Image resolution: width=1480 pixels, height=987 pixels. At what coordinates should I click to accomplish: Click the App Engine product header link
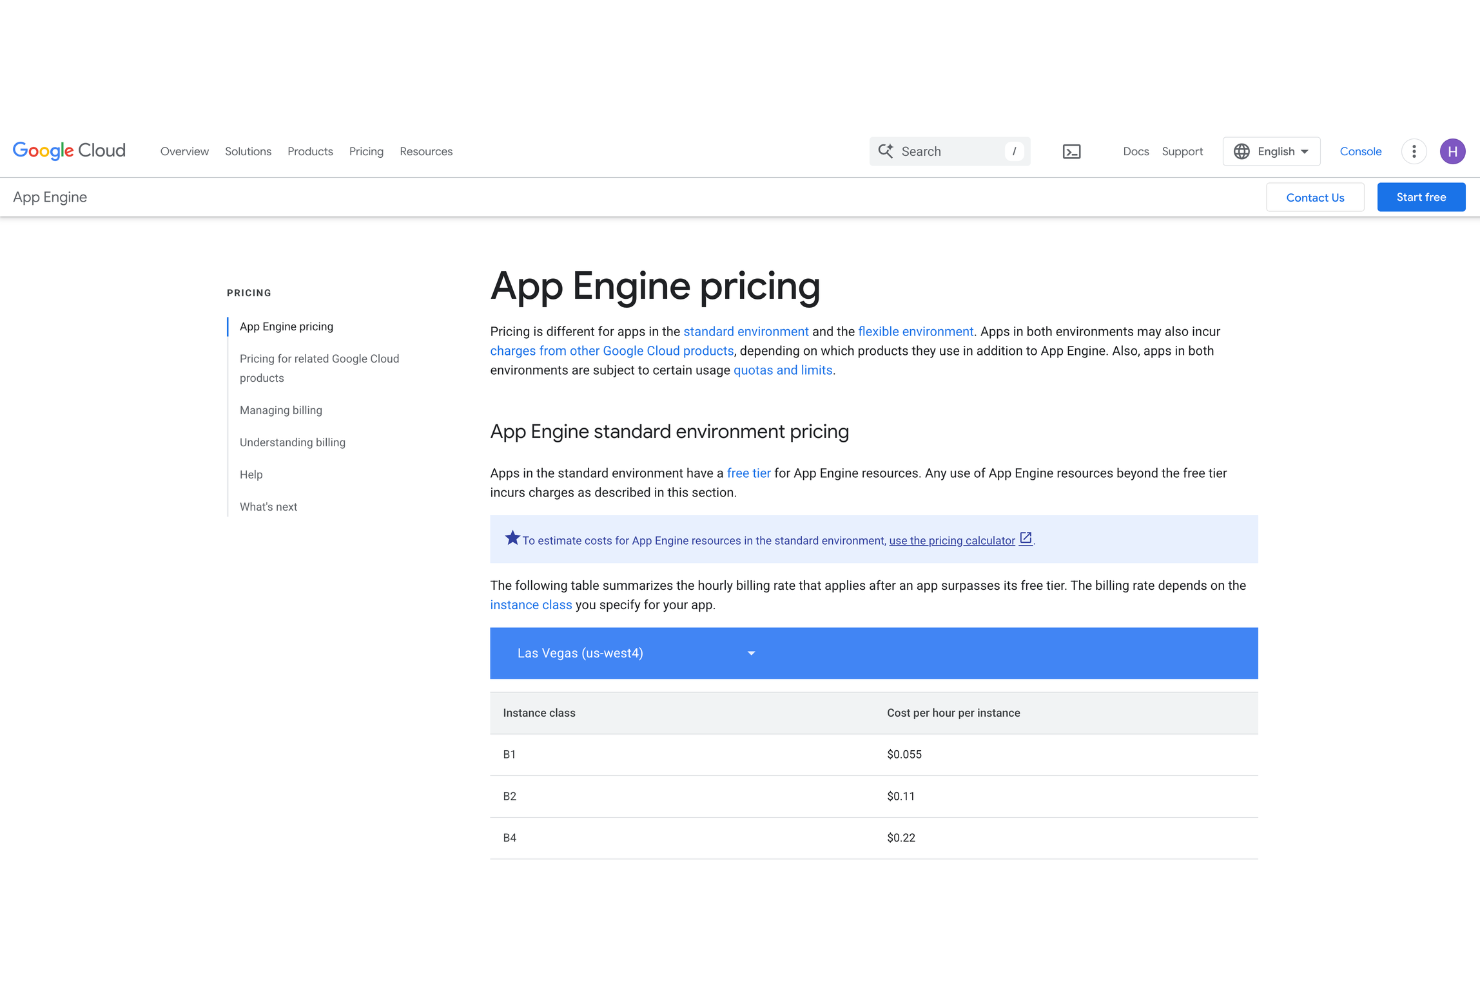(x=50, y=197)
